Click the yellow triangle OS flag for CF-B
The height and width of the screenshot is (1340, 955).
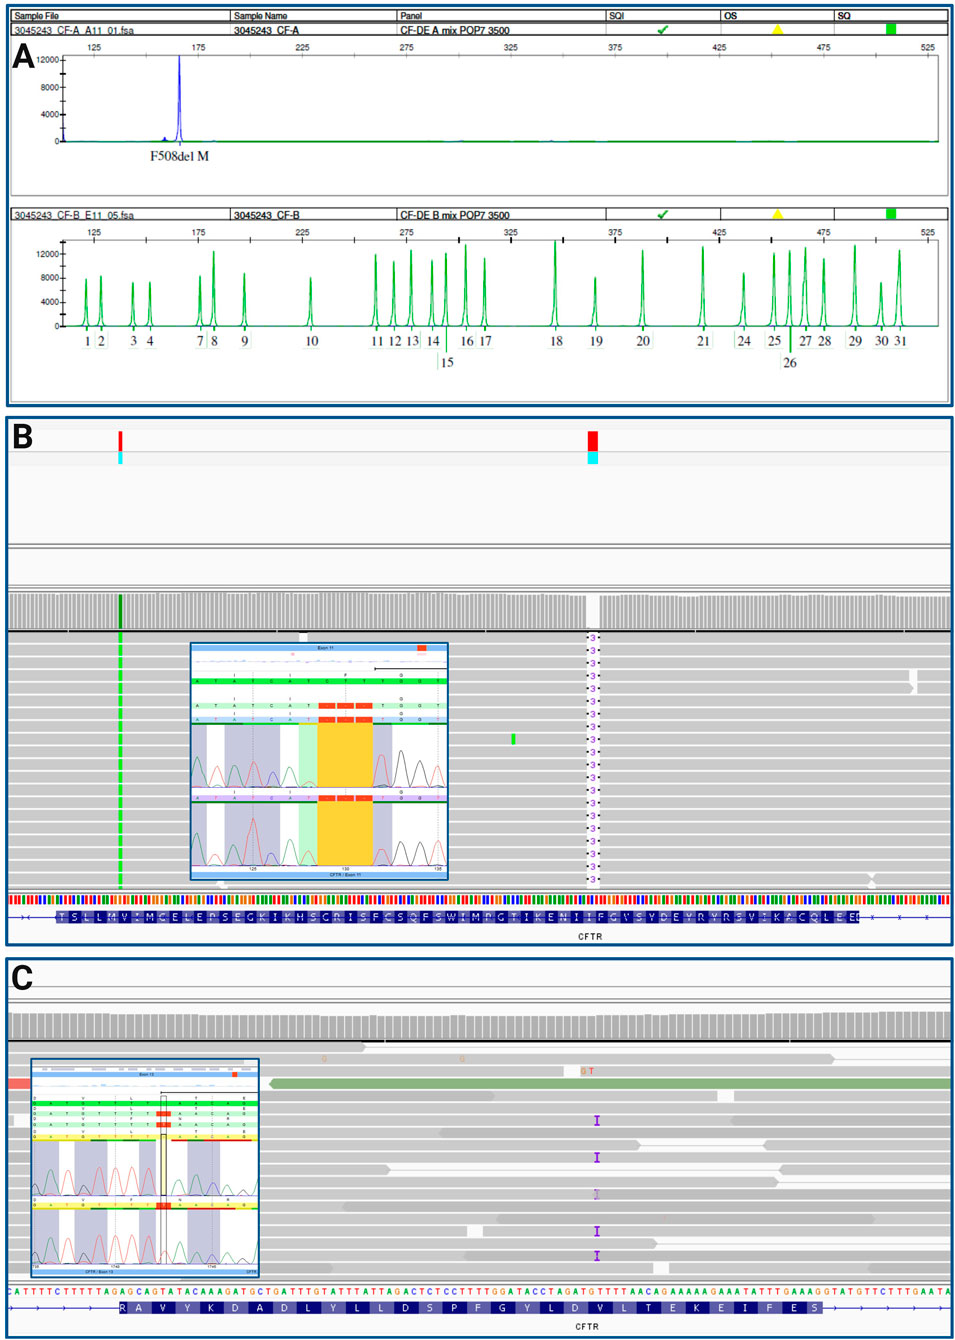[777, 214]
